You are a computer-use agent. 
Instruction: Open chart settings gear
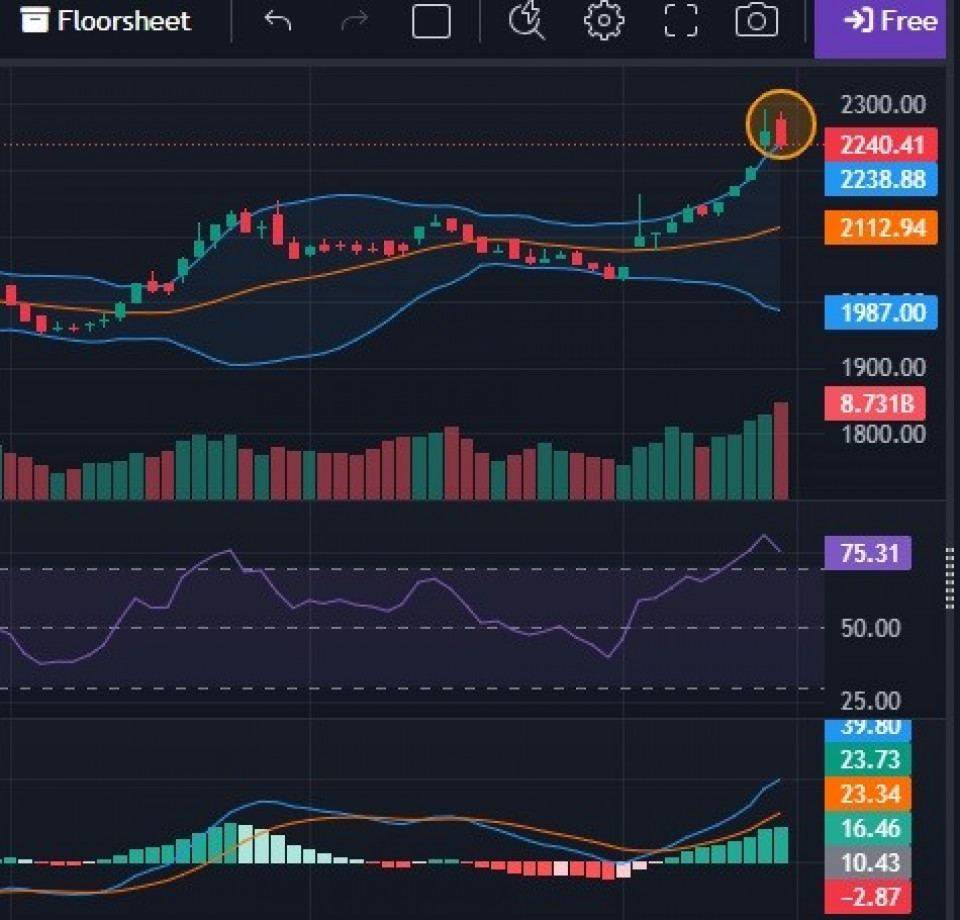coord(604,20)
